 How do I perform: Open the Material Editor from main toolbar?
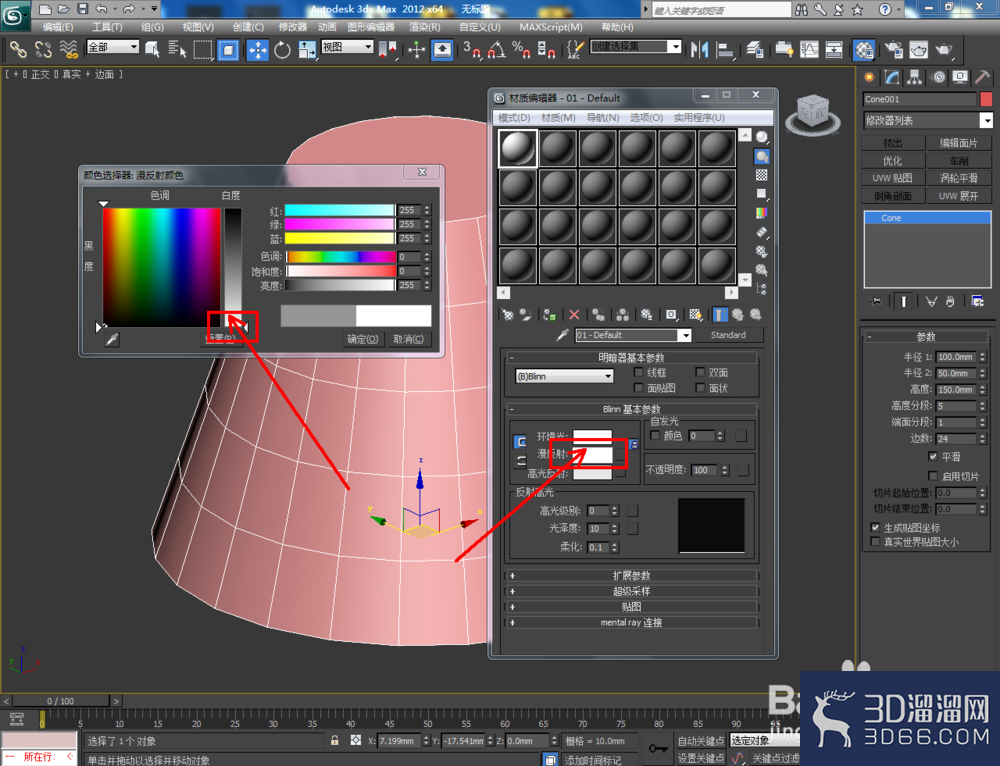click(864, 50)
